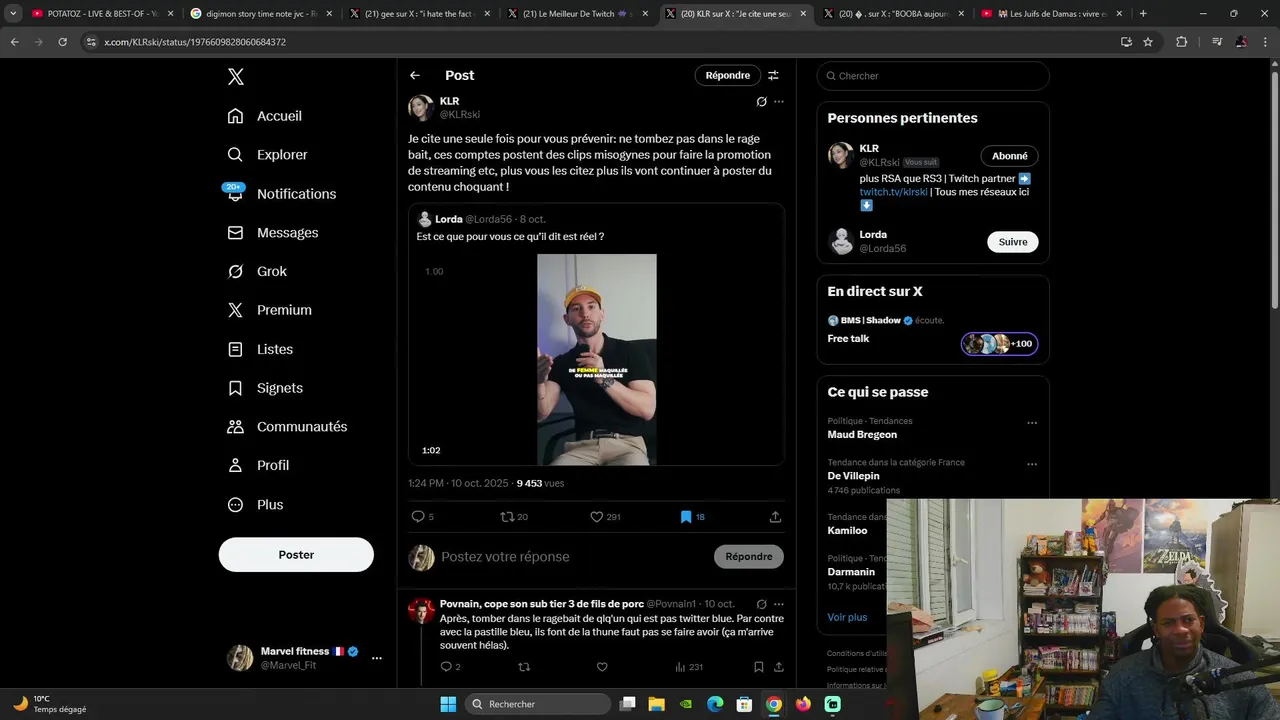Click the reply icon with 5 comments
1280x720 pixels.
[x=418, y=517]
